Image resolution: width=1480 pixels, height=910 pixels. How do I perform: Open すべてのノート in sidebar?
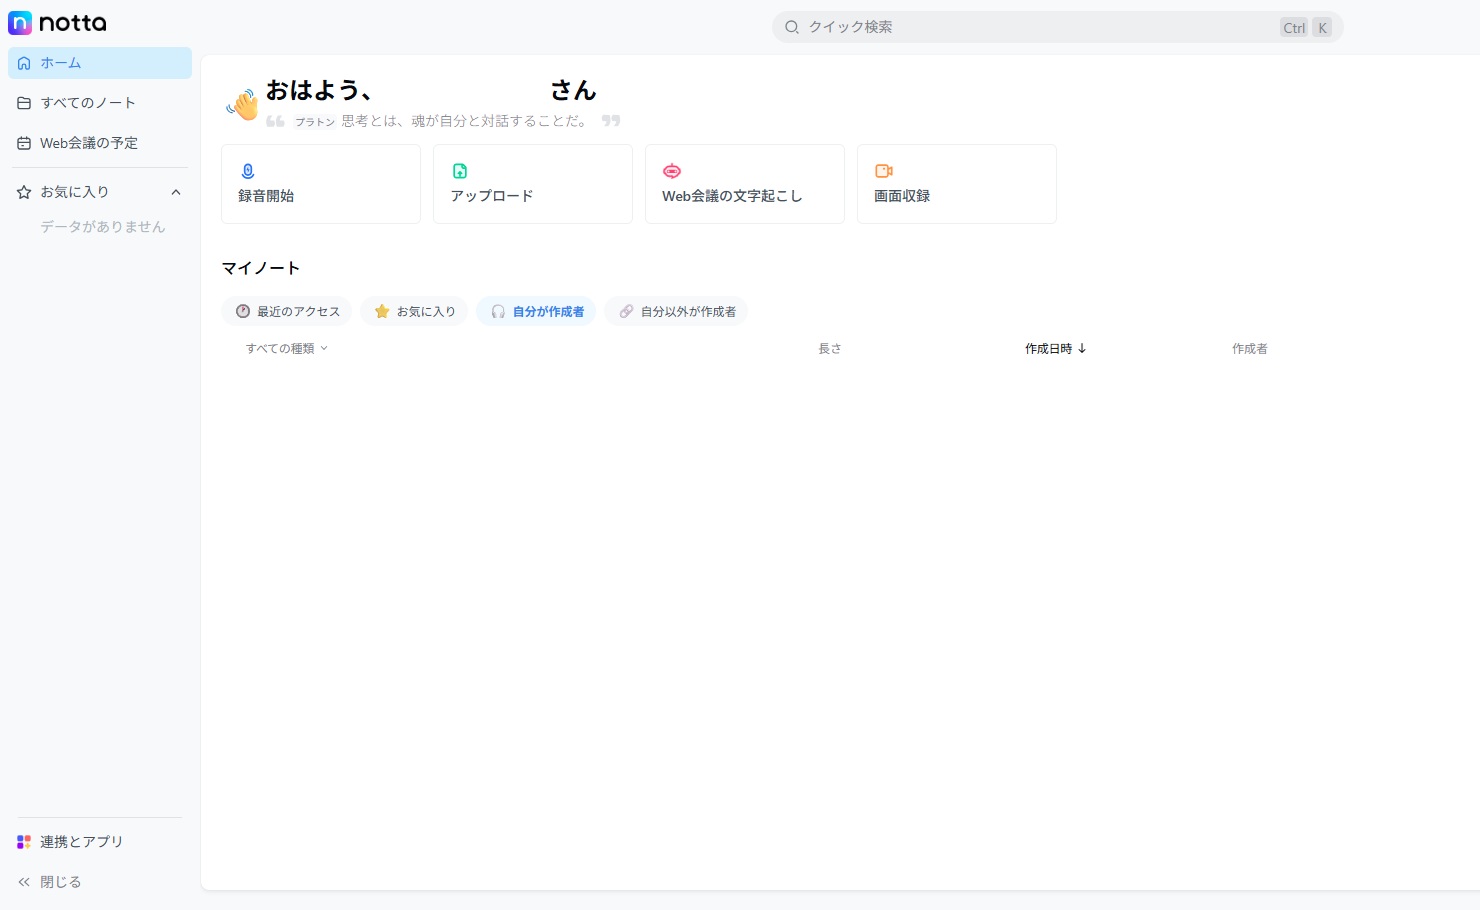tap(88, 103)
